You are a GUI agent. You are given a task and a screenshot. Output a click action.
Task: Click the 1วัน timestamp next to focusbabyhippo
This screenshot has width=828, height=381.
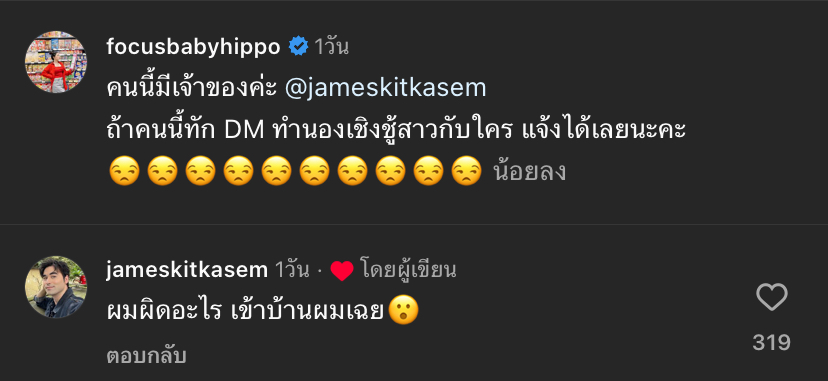[x=332, y=47]
